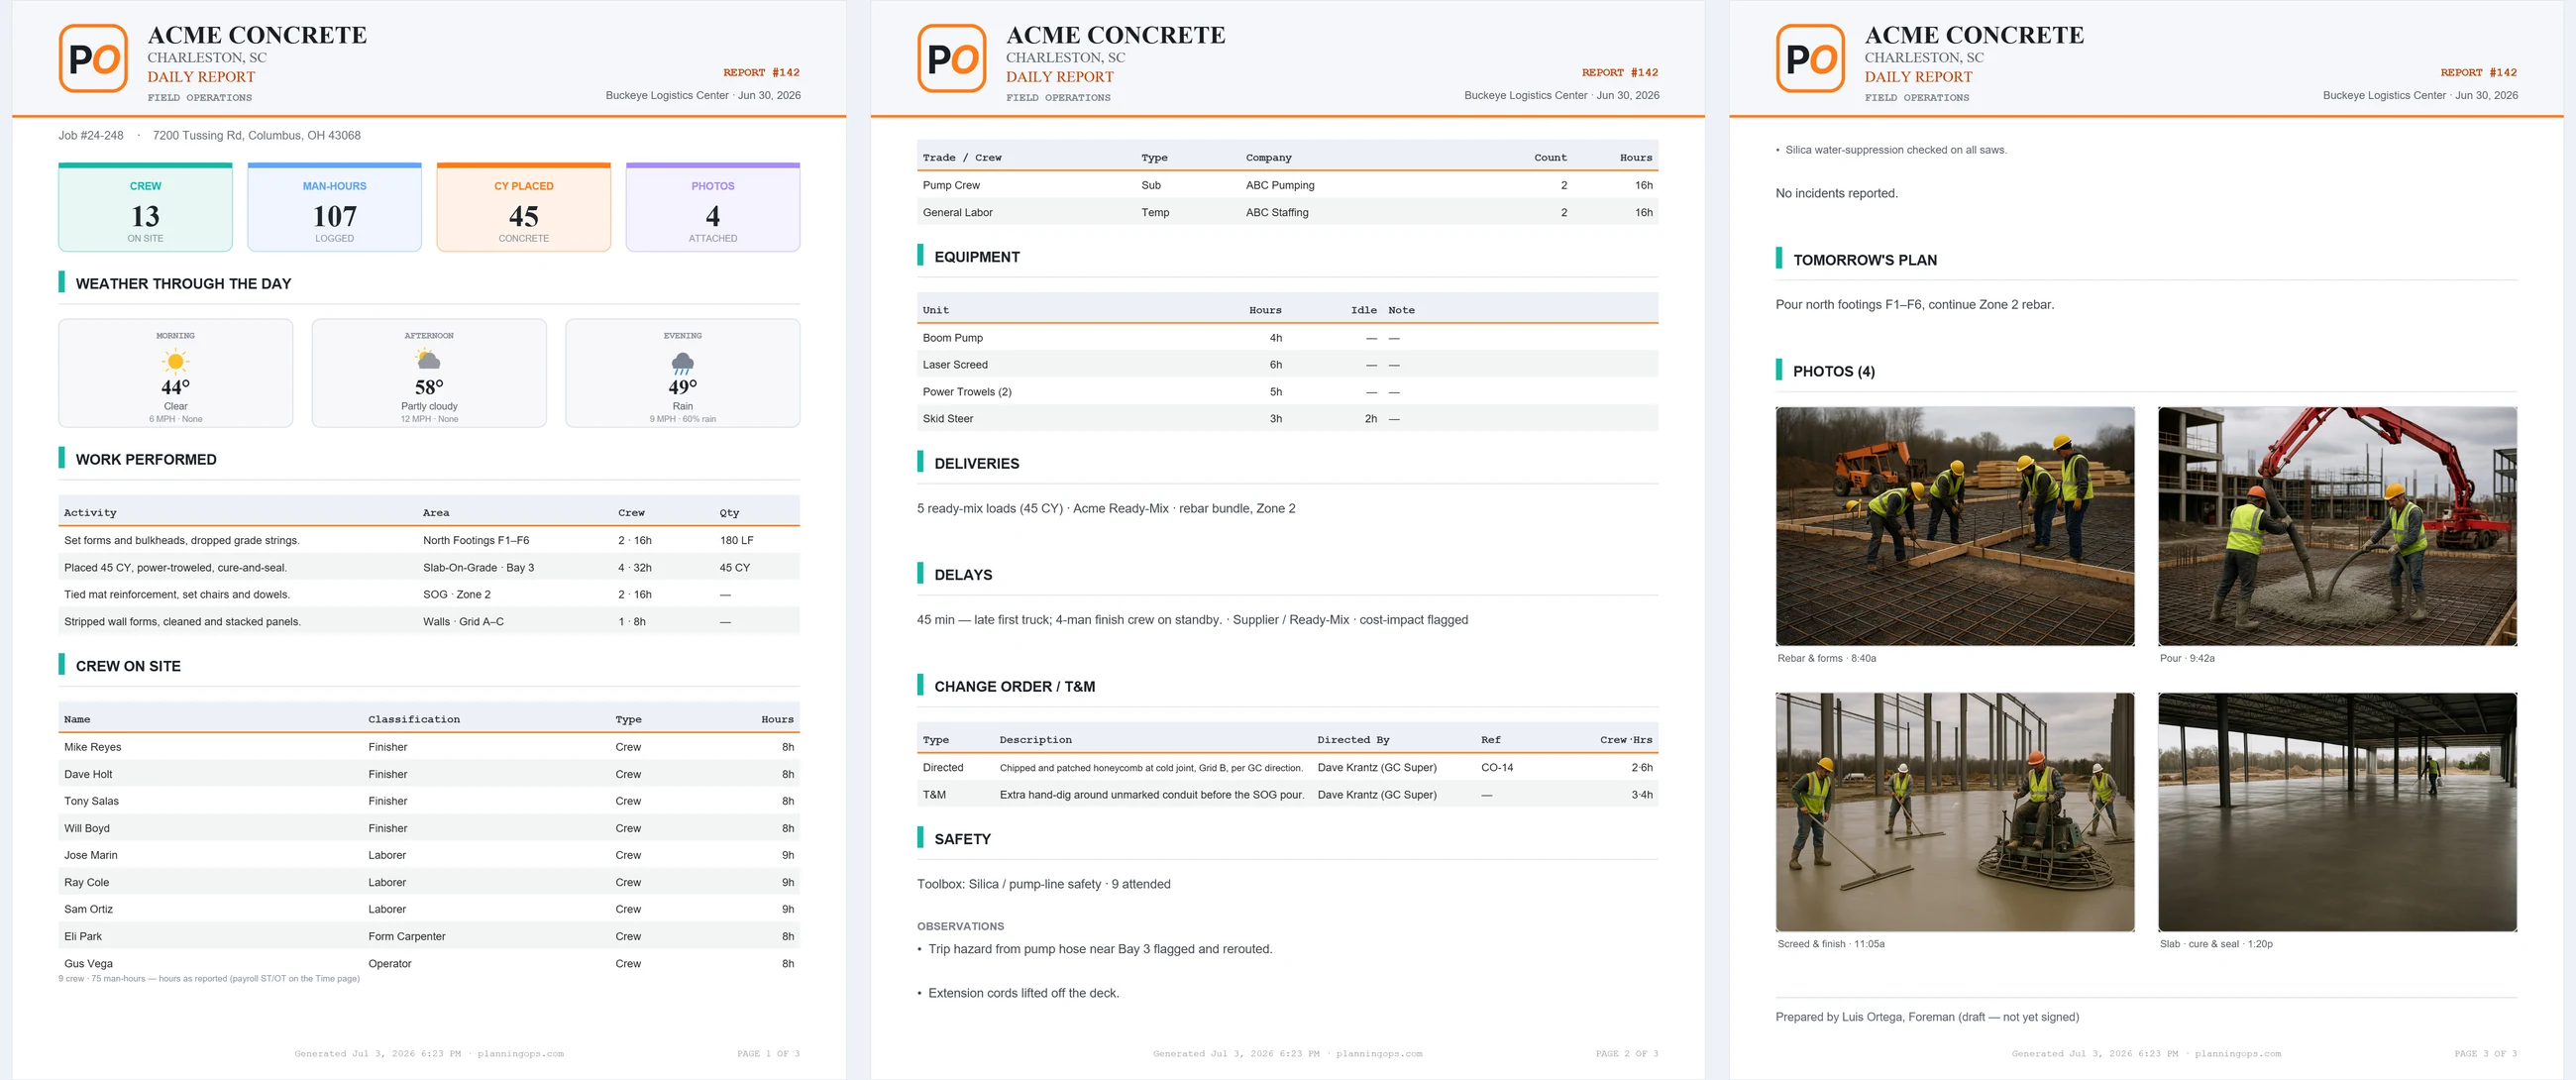
Task: Click the Pump Crew trade row
Action: [x=1287, y=185]
